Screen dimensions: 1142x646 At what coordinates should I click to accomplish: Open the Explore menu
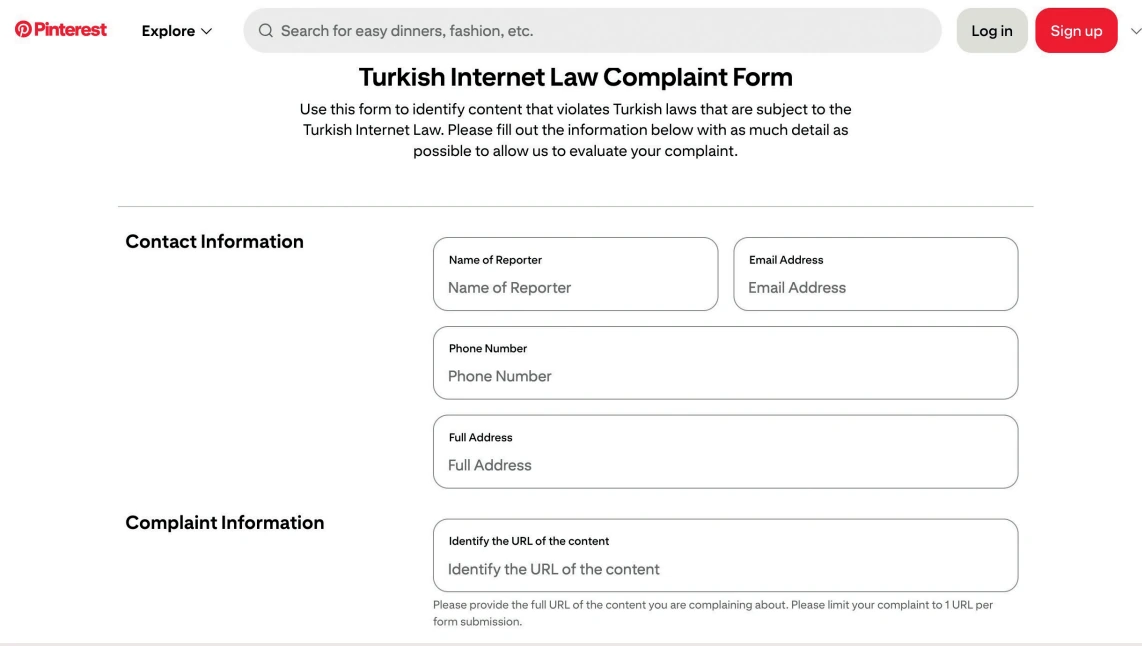[176, 31]
